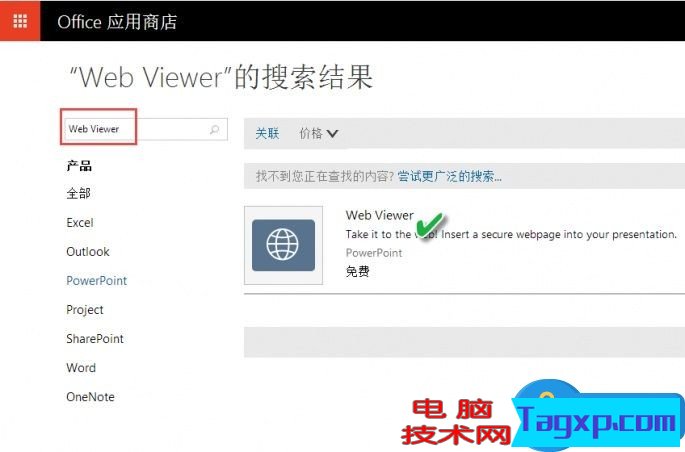Filter products by OneNote

pos(90,397)
